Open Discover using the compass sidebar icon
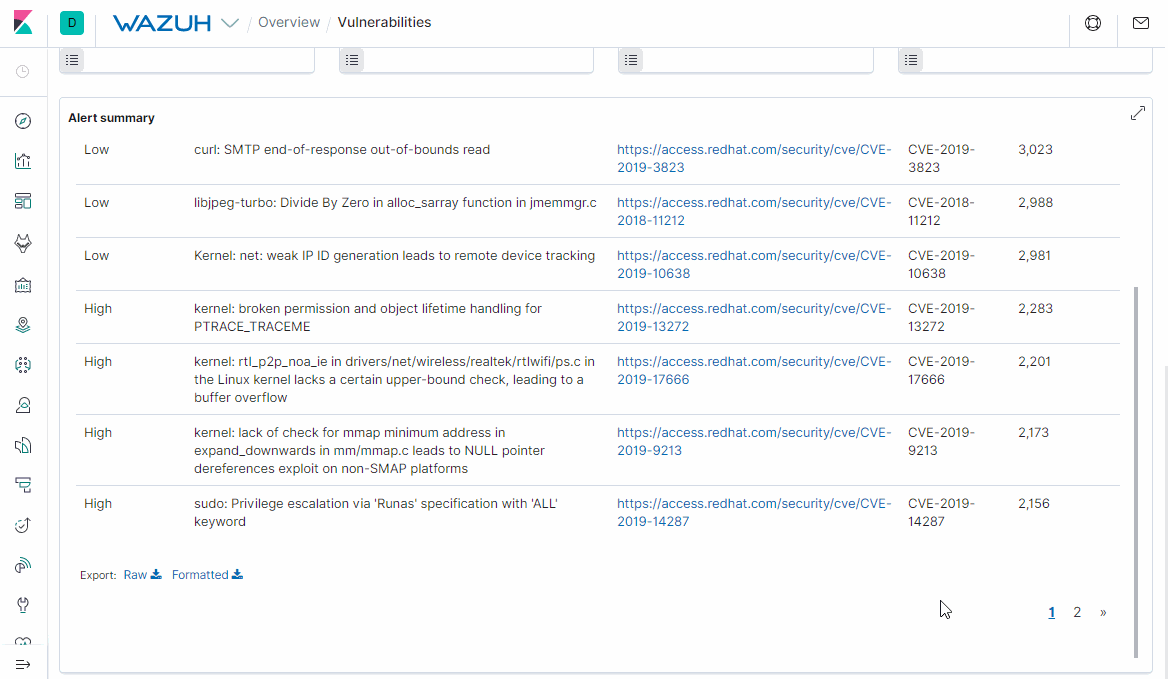This screenshot has height=679, width=1168. 22,121
